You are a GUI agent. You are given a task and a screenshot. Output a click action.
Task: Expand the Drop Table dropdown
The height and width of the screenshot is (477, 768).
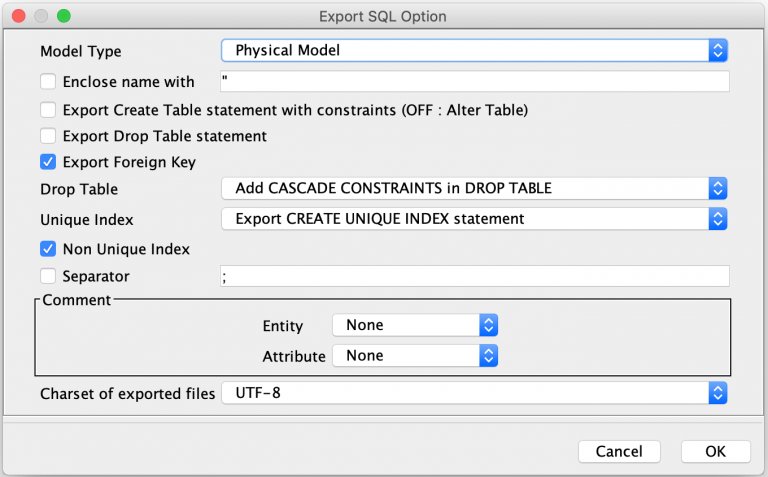(x=473, y=188)
